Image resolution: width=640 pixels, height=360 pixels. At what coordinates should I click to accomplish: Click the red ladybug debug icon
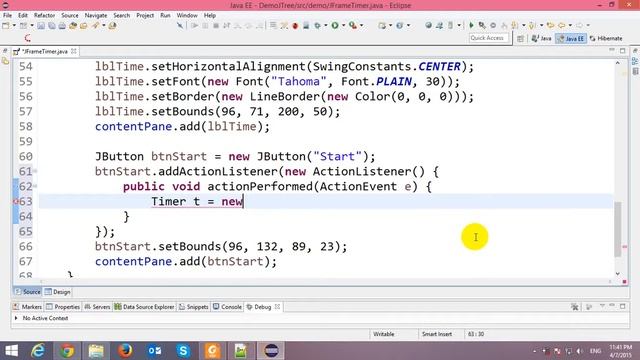pos(295,25)
